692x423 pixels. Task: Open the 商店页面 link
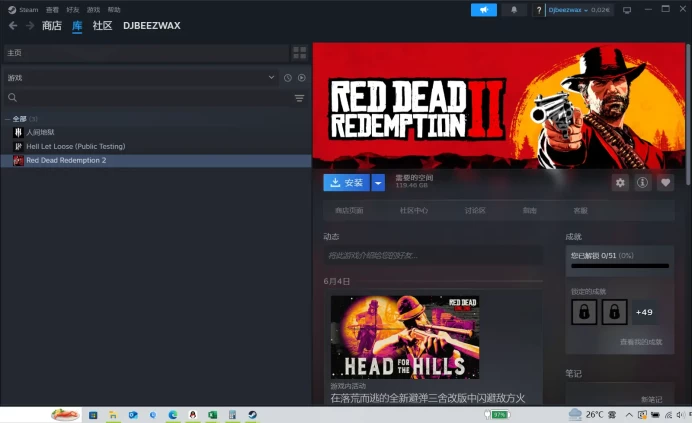pyautogui.click(x=349, y=211)
